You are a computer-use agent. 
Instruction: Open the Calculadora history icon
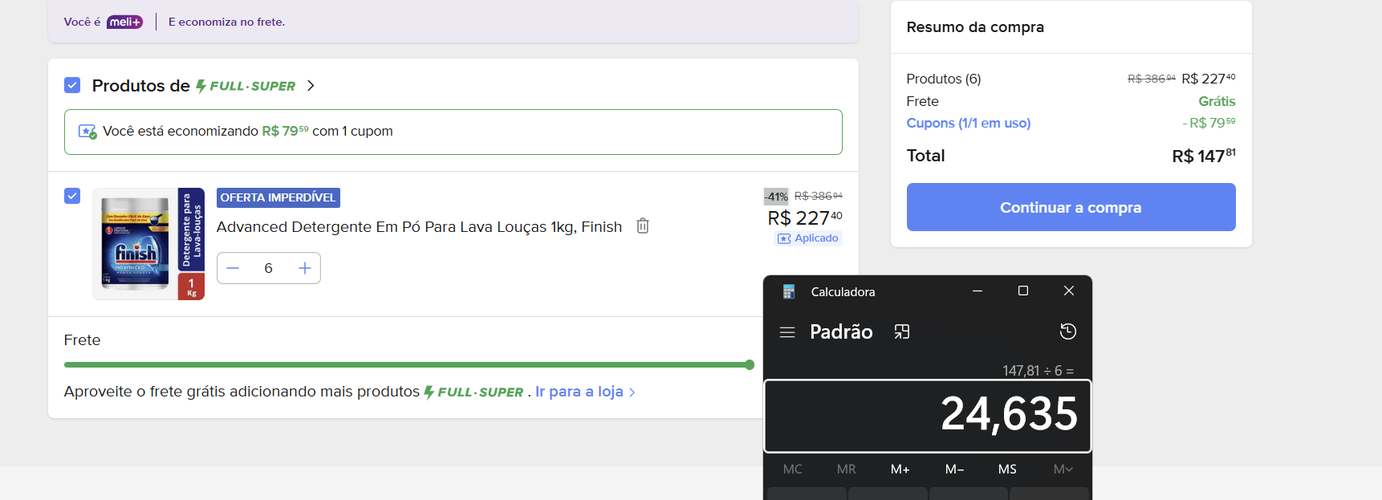(x=1068, y=332)
